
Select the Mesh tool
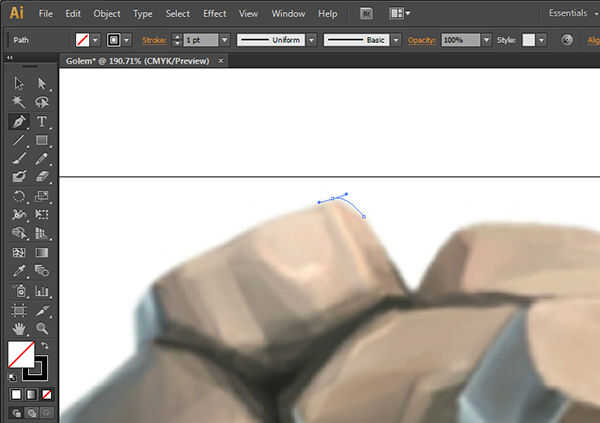[18, 253]
